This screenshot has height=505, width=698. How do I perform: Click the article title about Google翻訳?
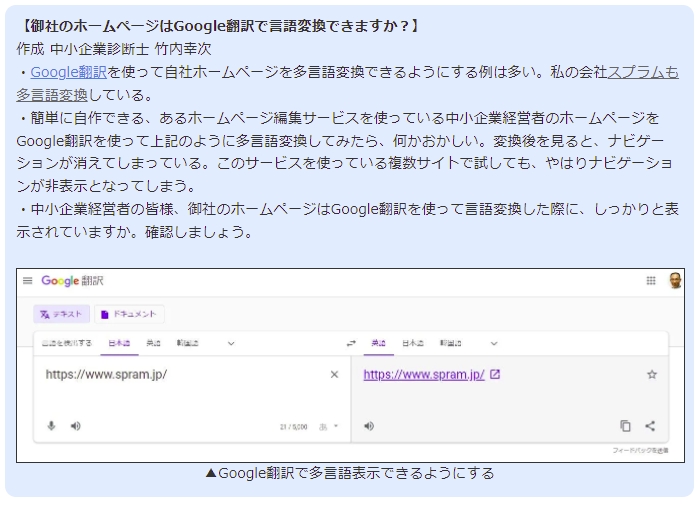(x=219, y=26)
